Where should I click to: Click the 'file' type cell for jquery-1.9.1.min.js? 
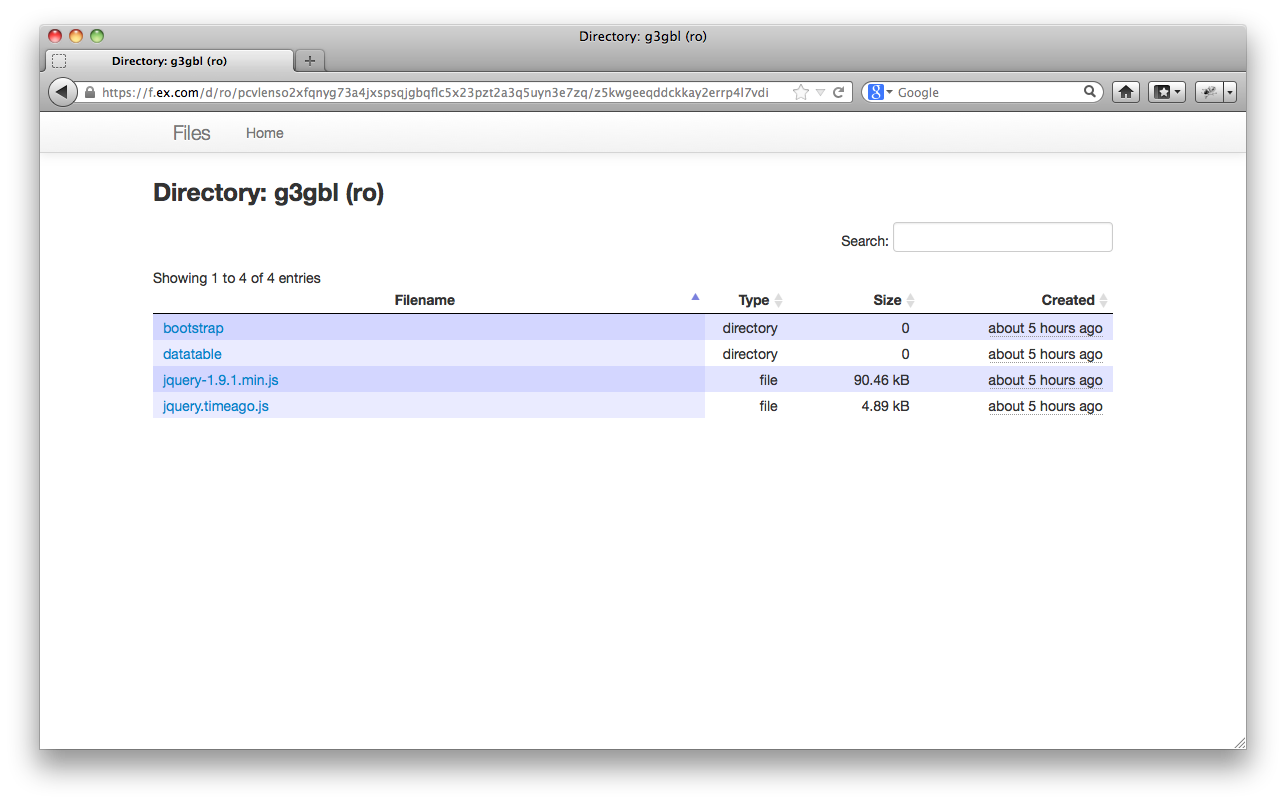[768, 380]
